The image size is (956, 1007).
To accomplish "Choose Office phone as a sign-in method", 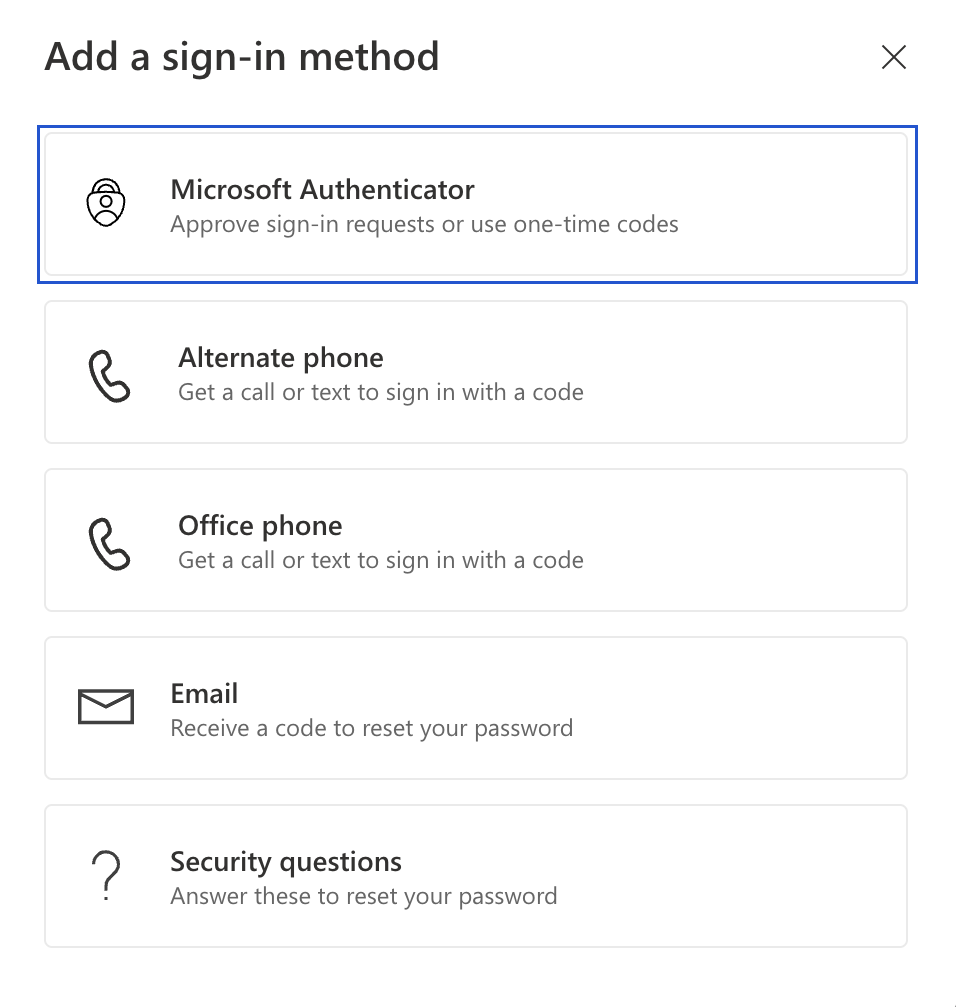I will tap(476, 539).
